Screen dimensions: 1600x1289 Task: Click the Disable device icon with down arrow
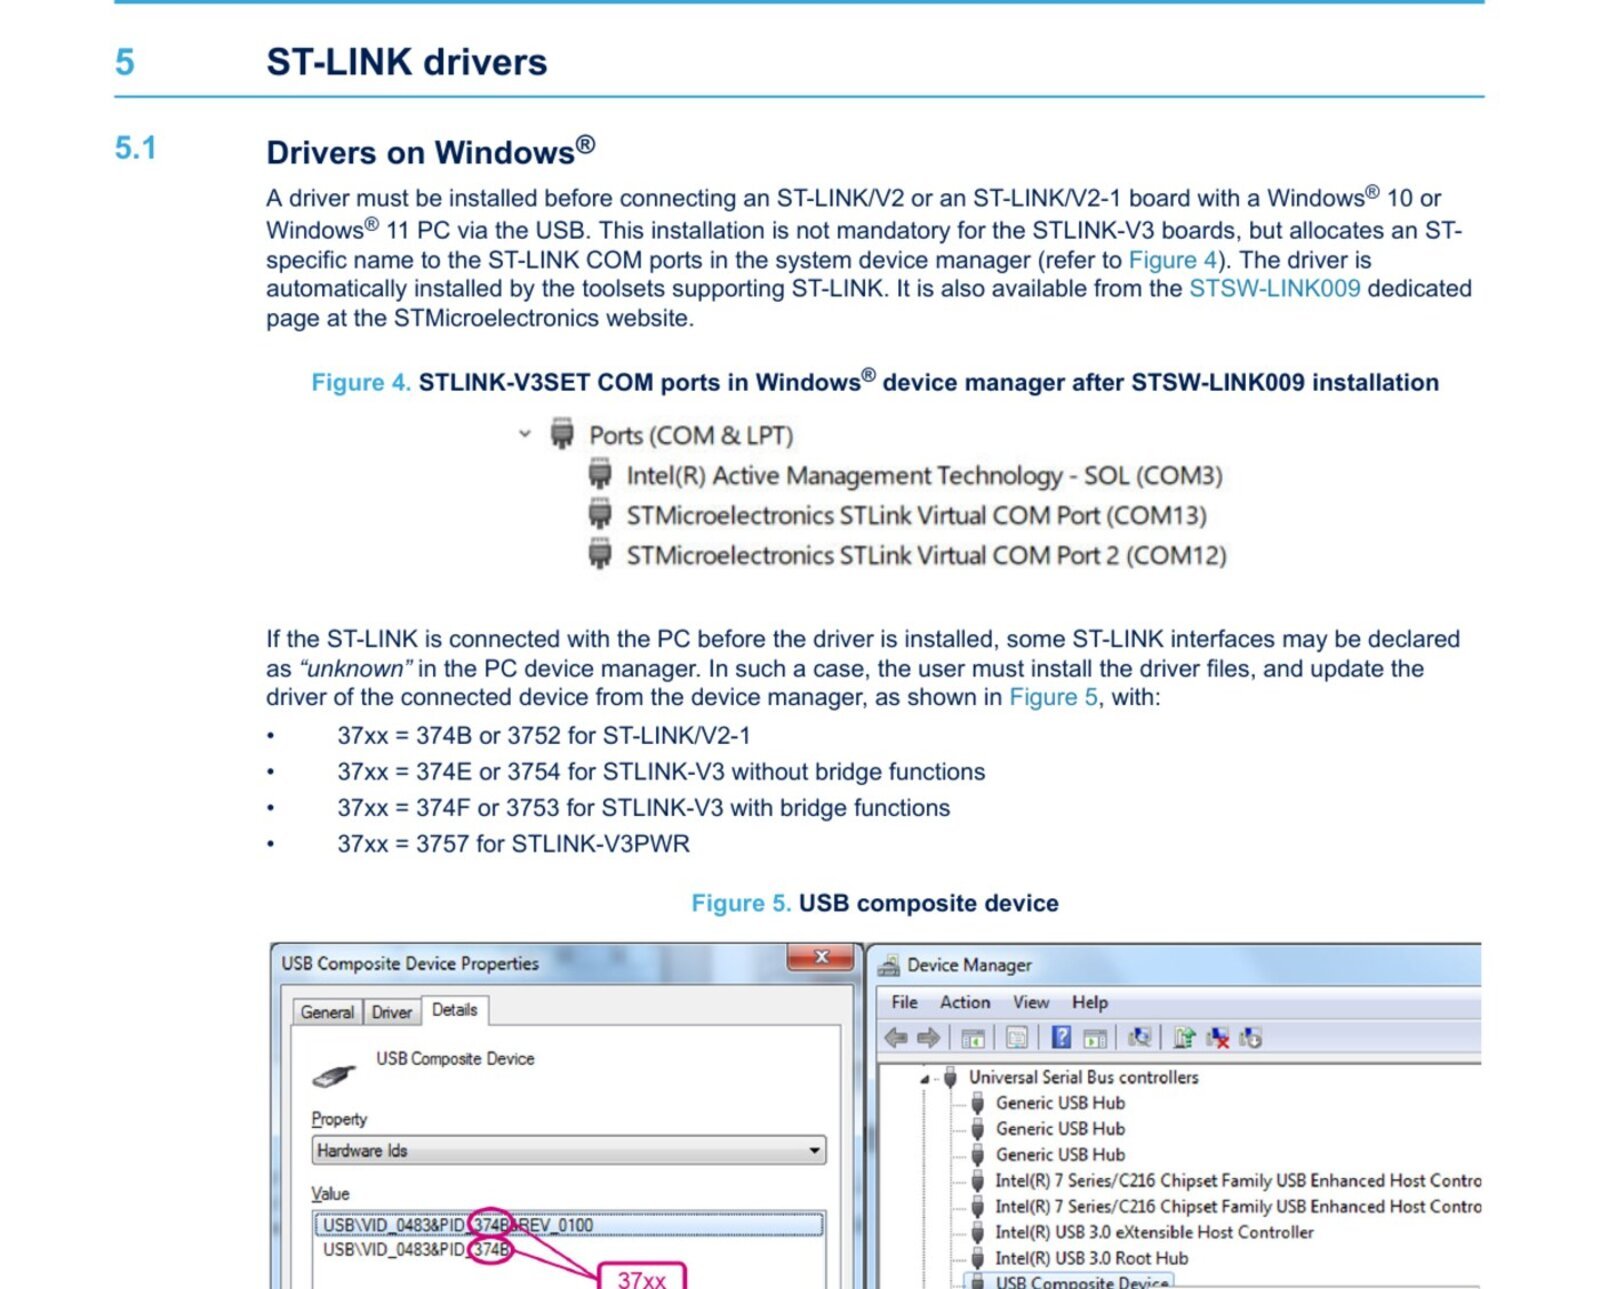pos(1250,1038)
